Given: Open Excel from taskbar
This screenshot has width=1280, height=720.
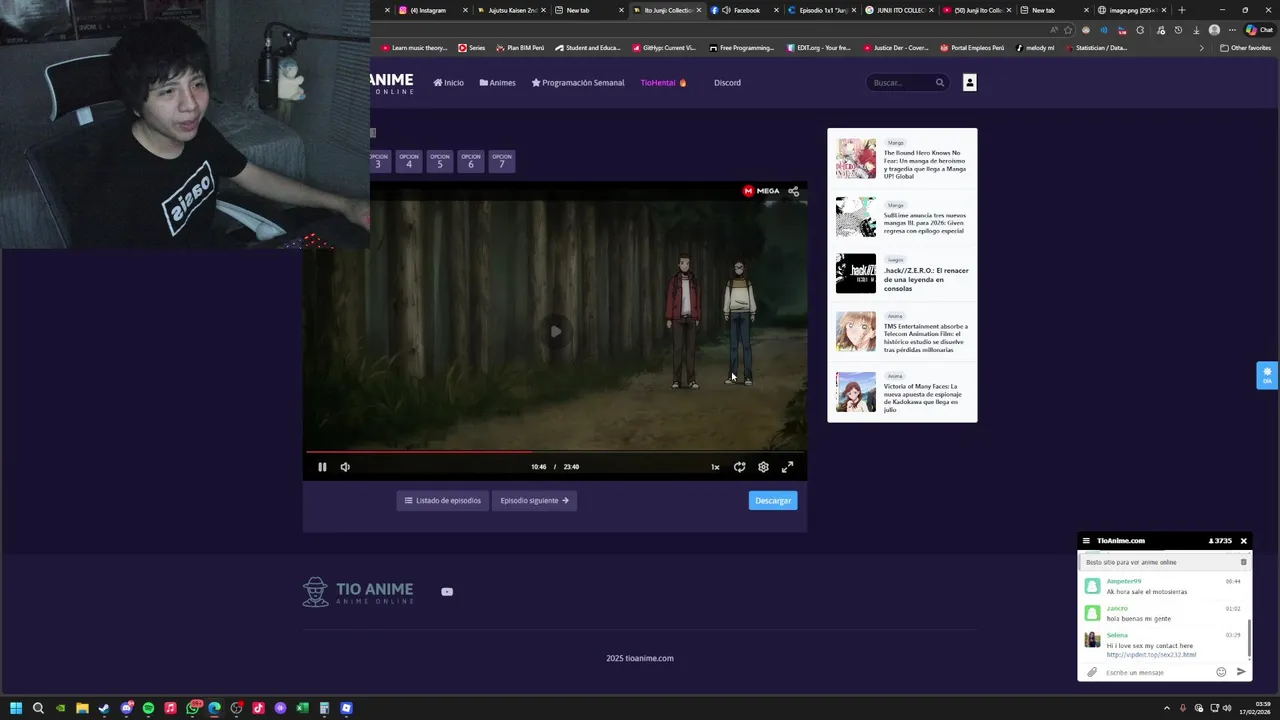Looking at the screenshot, I should point(302,708).
